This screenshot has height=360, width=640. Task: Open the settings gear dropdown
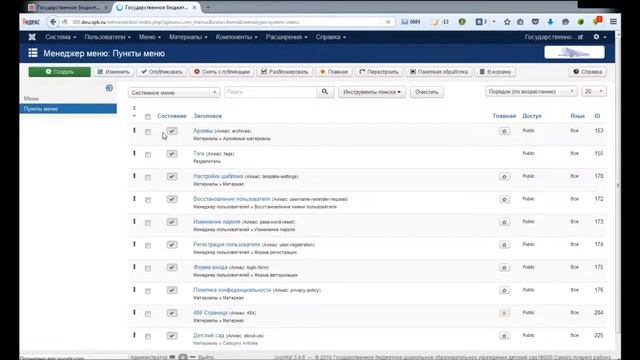(x=599, y=37)
